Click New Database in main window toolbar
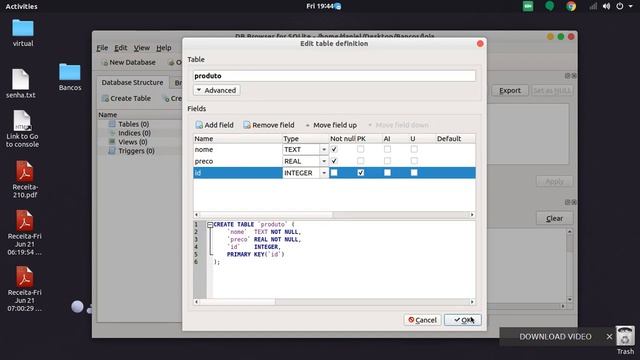Screen dimensions: 640x360 [128, 62]
